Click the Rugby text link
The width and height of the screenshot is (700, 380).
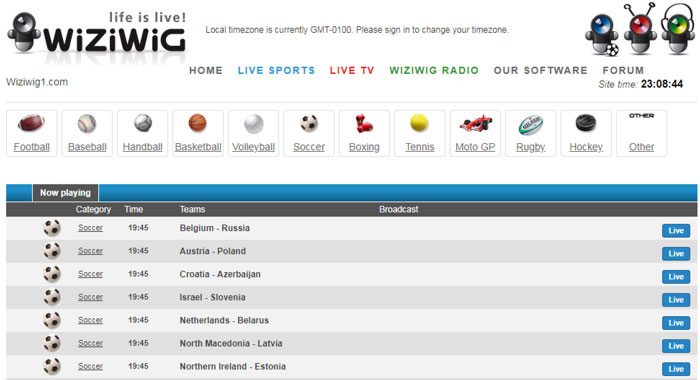tap(530, 147)
